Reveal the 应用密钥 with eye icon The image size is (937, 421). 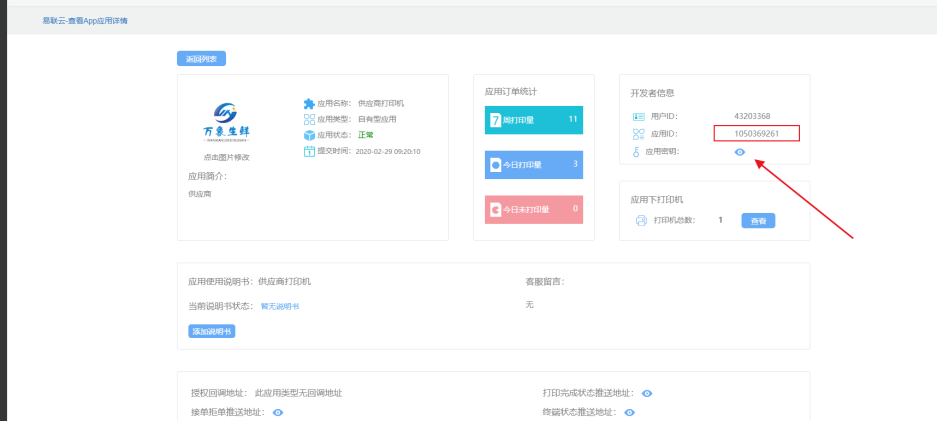click(x=740, y=152)
